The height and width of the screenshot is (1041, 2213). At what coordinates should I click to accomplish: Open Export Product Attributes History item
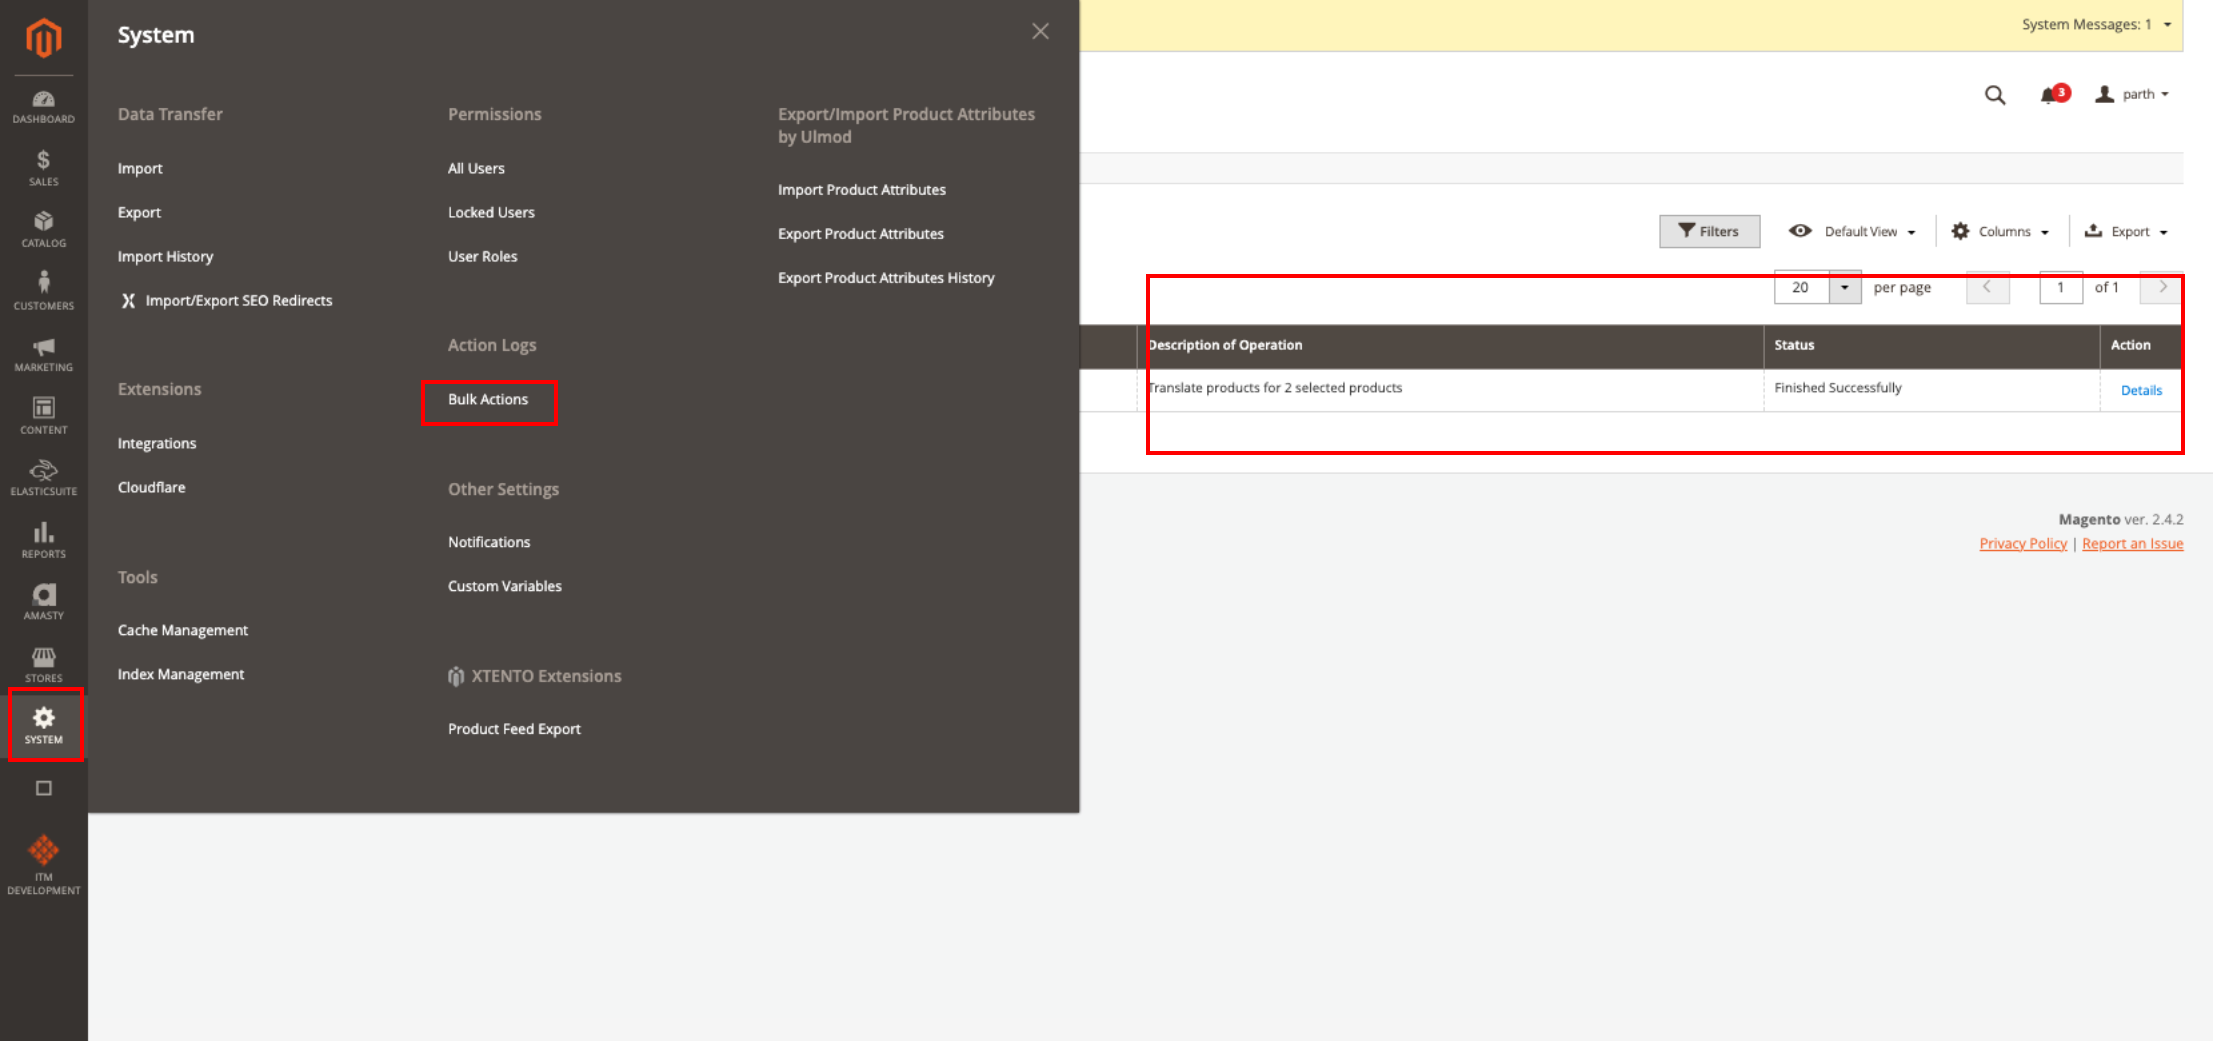click(x=886, y=278)
